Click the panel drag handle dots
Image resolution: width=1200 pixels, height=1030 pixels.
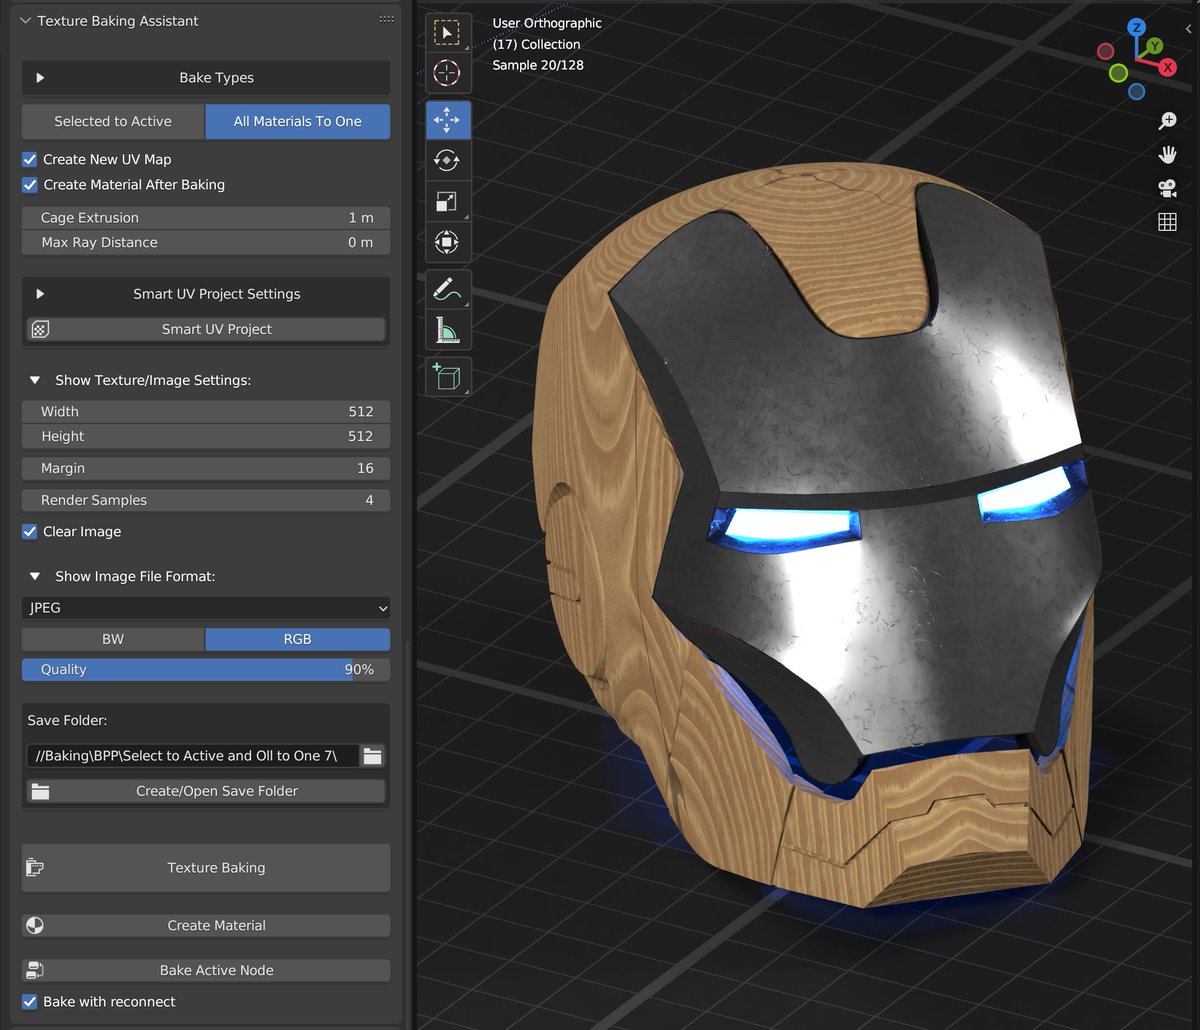pyautogui.click(x=386, y=20)
